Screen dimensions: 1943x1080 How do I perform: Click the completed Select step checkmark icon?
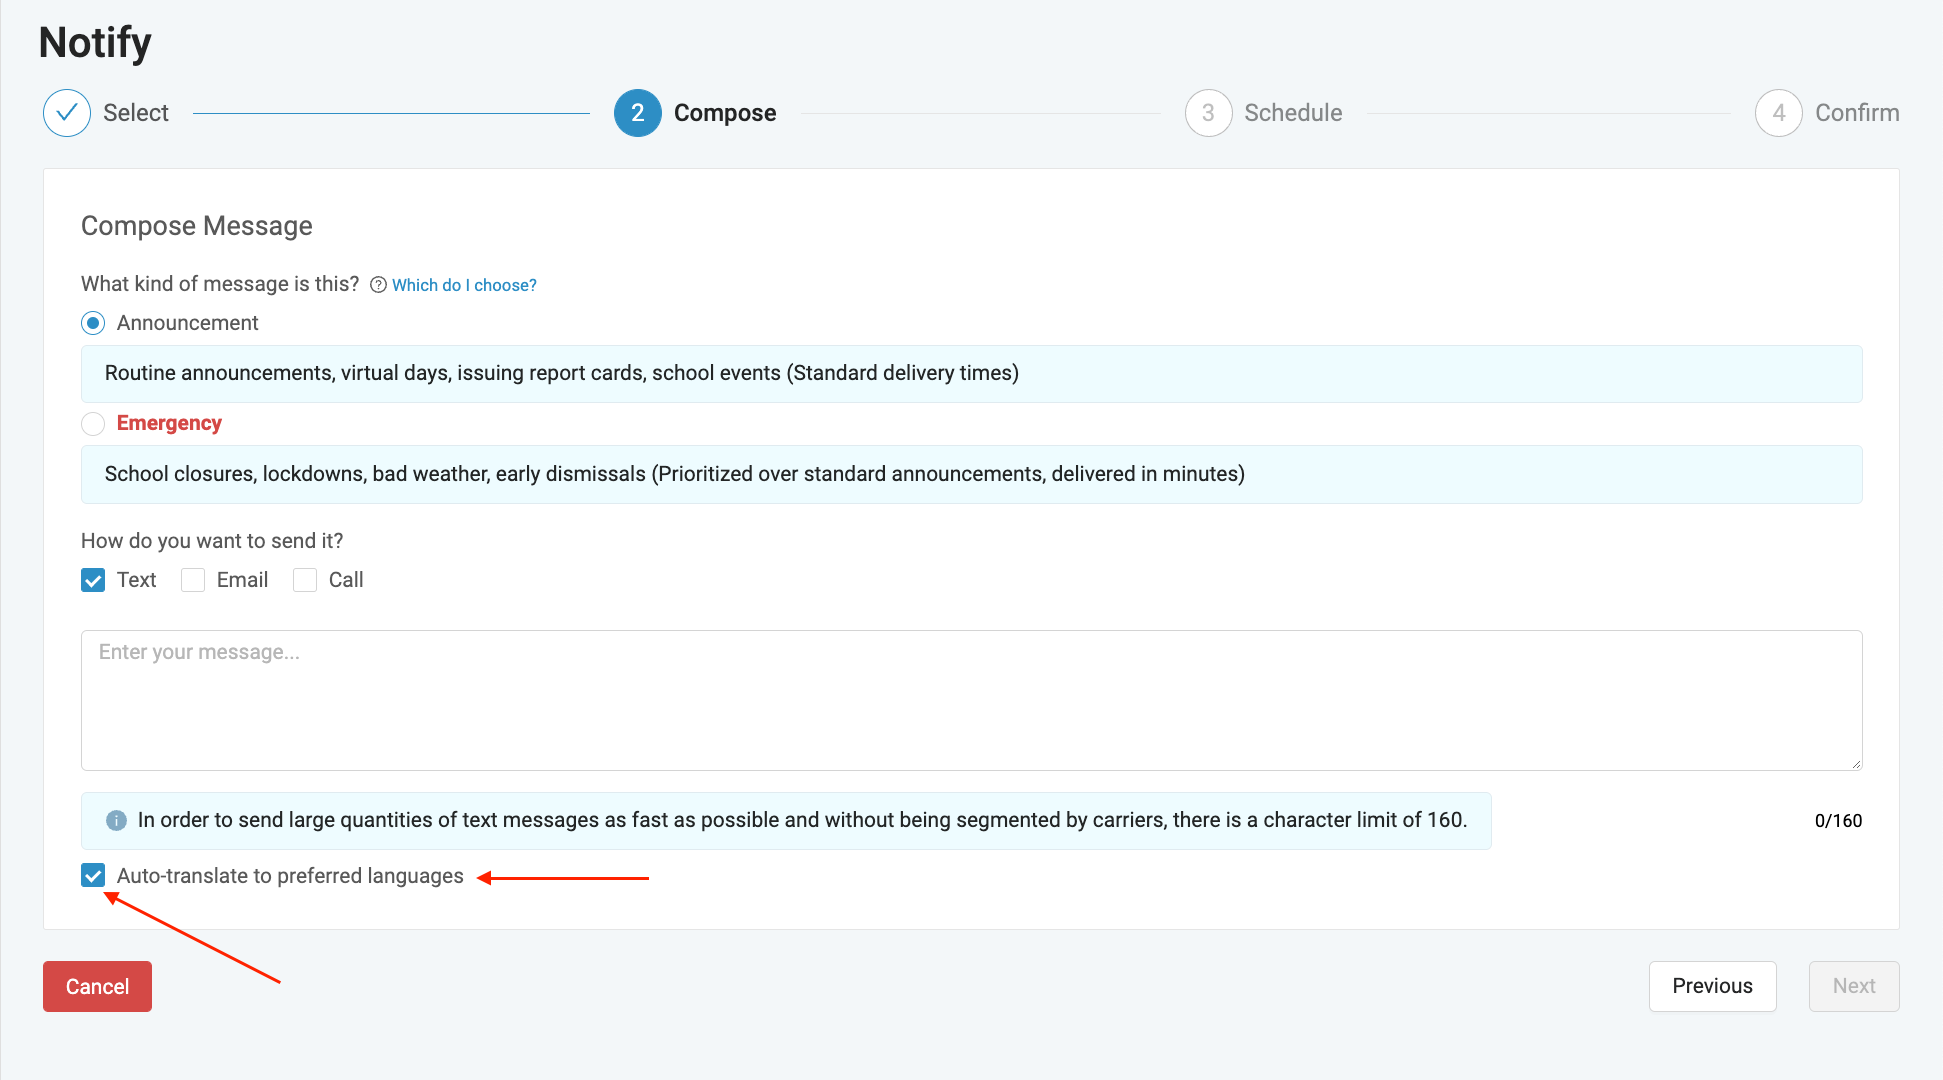67,113
